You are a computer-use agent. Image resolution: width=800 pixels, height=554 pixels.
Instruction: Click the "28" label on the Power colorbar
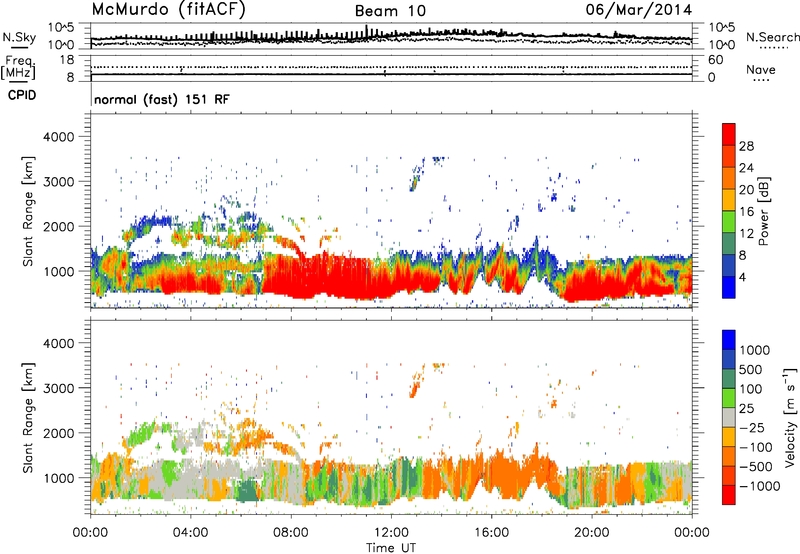coord(746,146)
